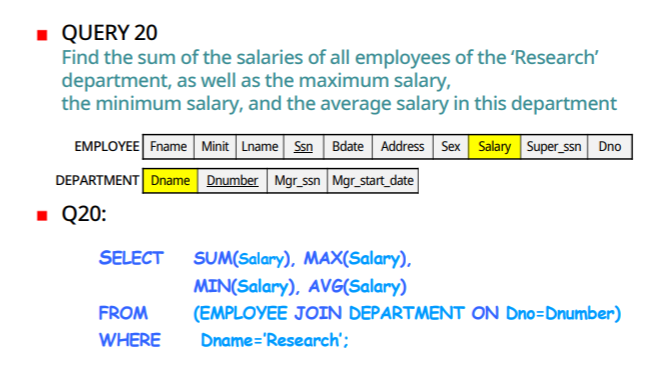Image resolution: width=668 pixels, height=367 pixels.
Task: Click the "Dname='Research';" condition
Action: point(274,341)
